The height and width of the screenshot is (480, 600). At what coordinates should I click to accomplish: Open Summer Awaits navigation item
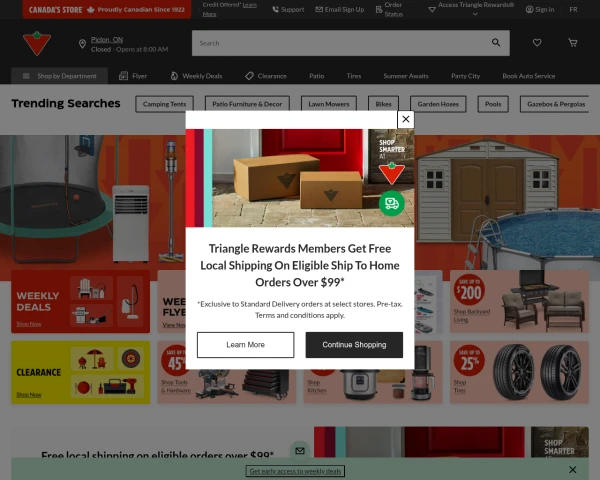406,76
